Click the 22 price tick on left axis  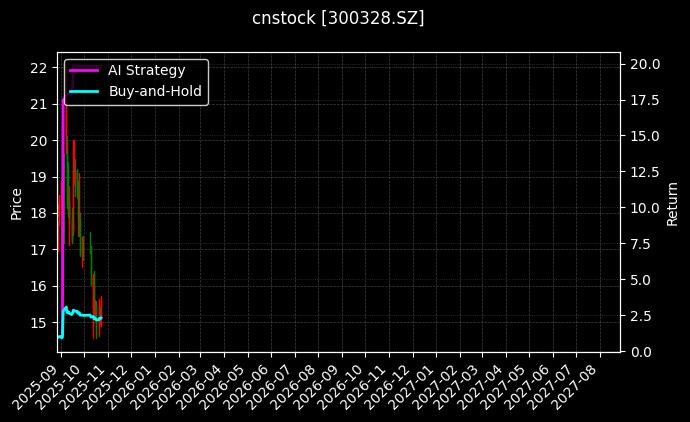point(38,68)
